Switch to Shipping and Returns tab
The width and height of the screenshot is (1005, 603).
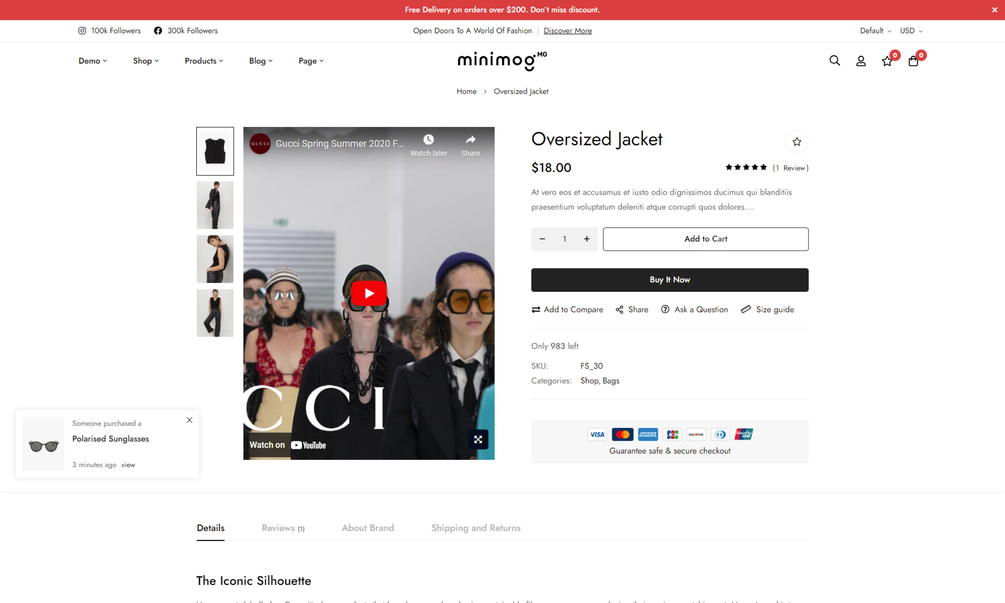click(476, 528)
